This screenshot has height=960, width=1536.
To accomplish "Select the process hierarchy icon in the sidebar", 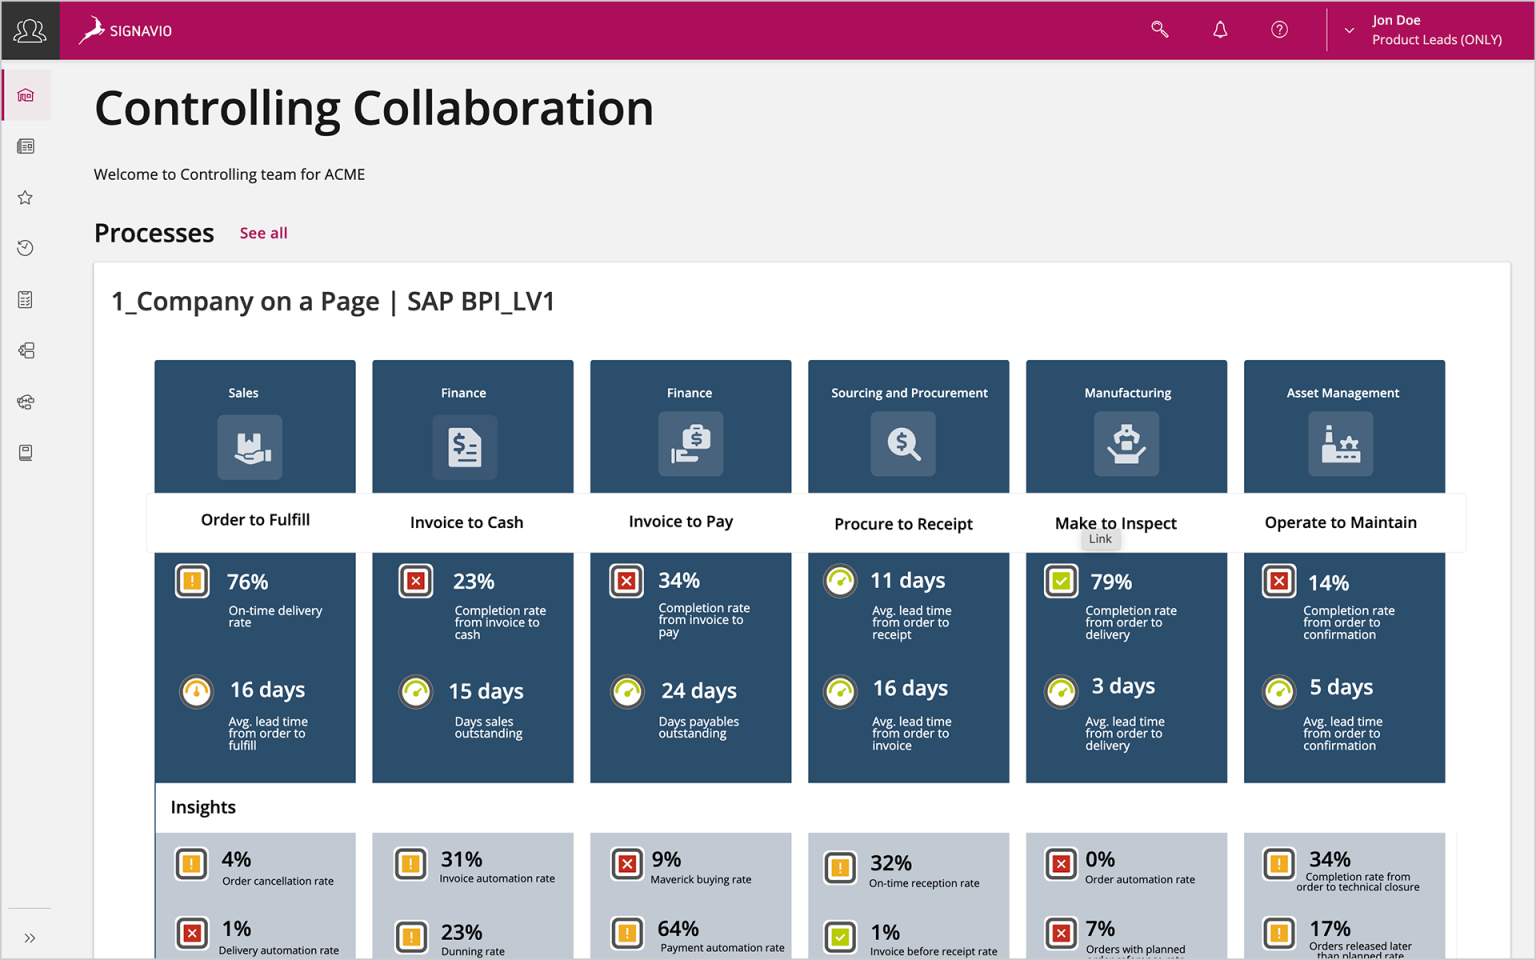I will (x=27, y=350).
